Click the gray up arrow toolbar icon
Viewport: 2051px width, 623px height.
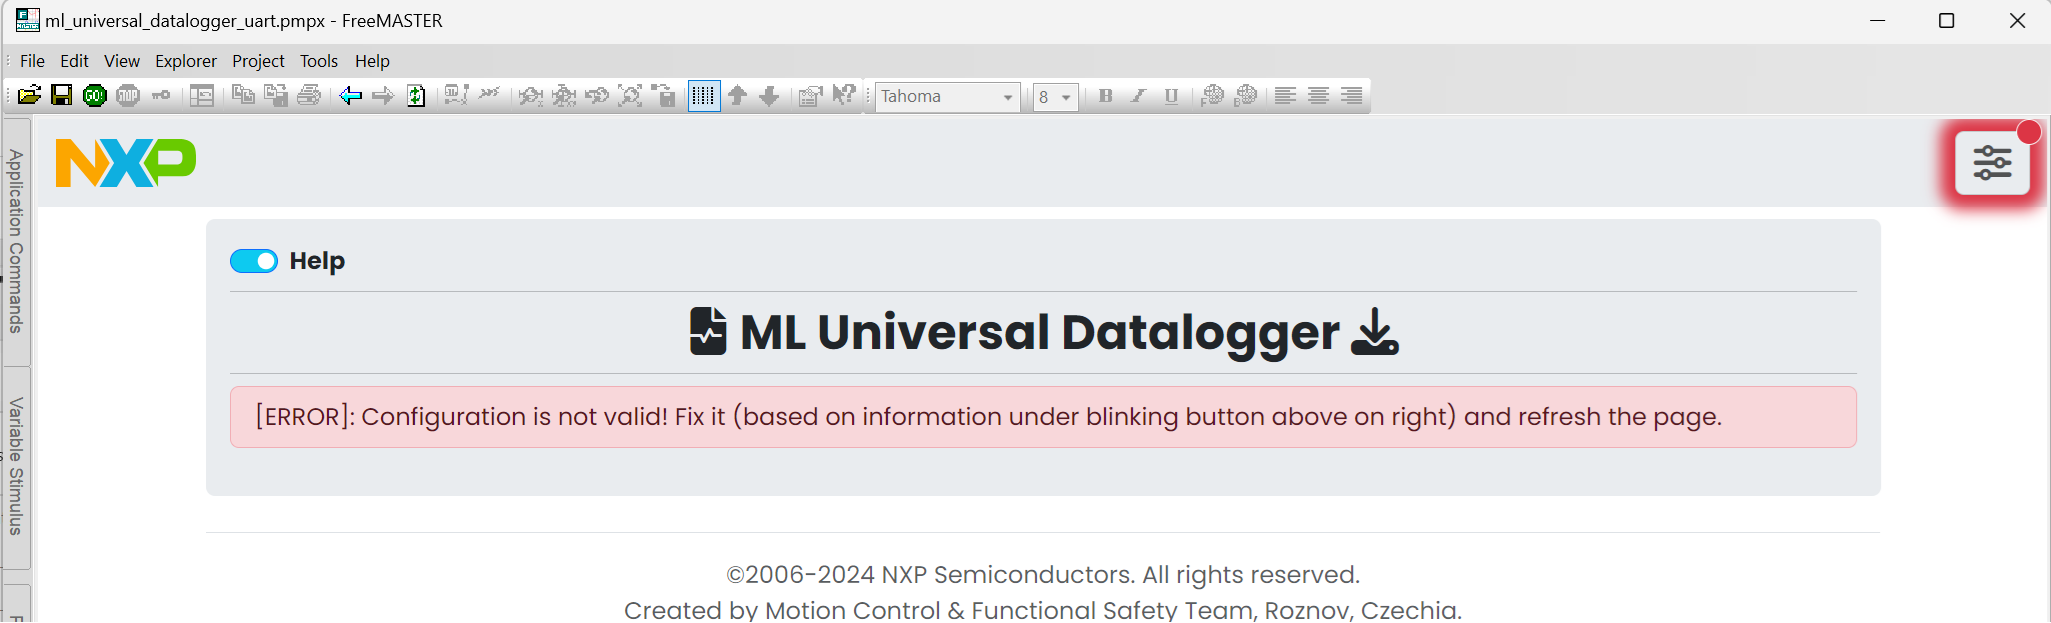point(737,96)
